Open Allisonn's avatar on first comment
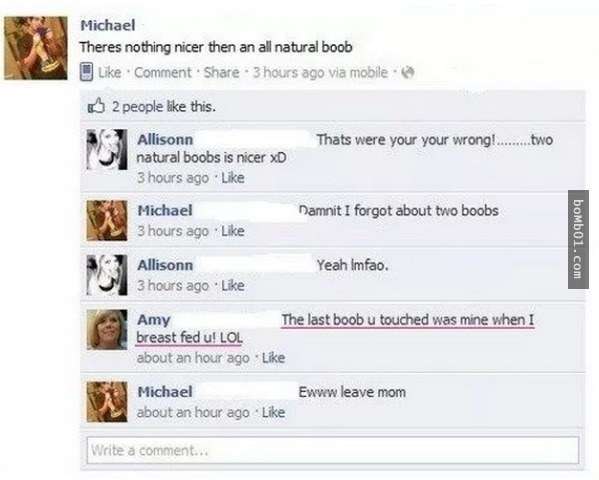Viewport: 599px width, 480px height. (x=107, y=149)
